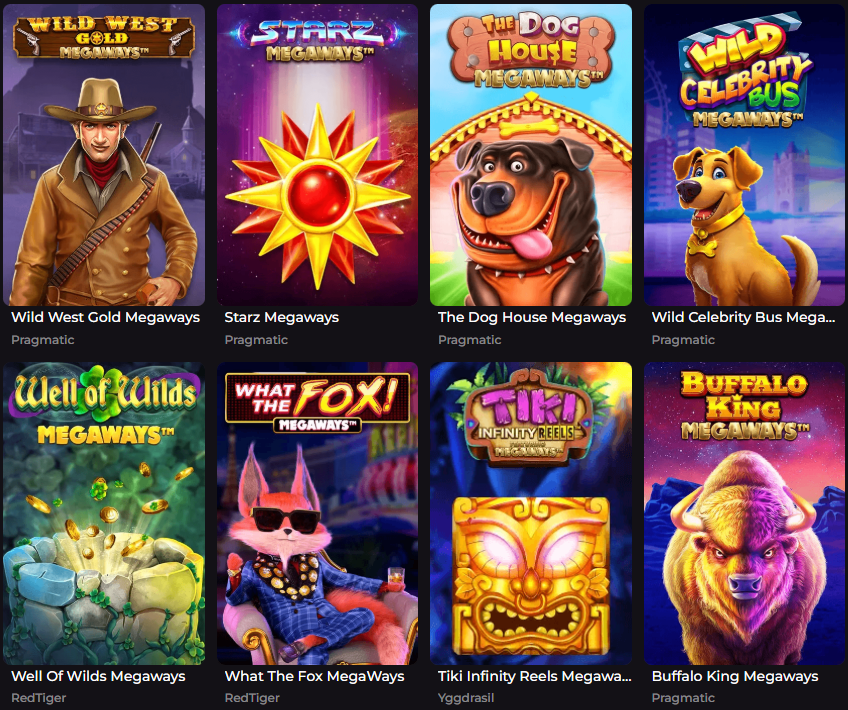Viewport: 848px width, 710px height.
Task: Select the Tiki Infinity Reels Megaways tile
Action: pyautogui.click(x=531, y=513)
